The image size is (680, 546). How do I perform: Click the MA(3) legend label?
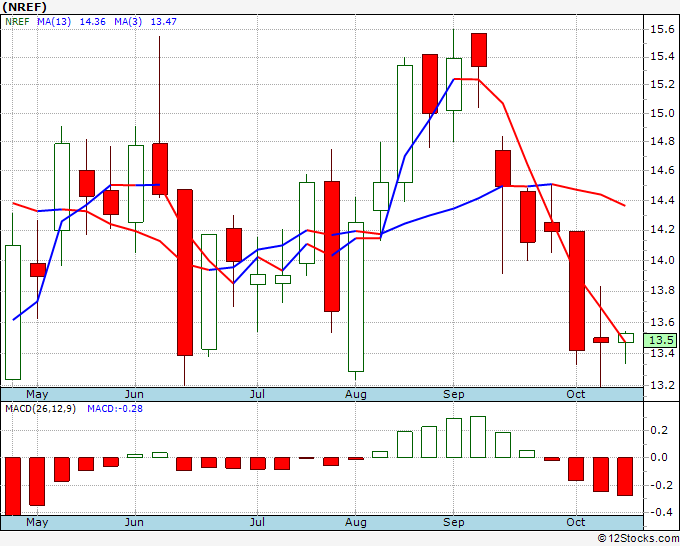128,22
